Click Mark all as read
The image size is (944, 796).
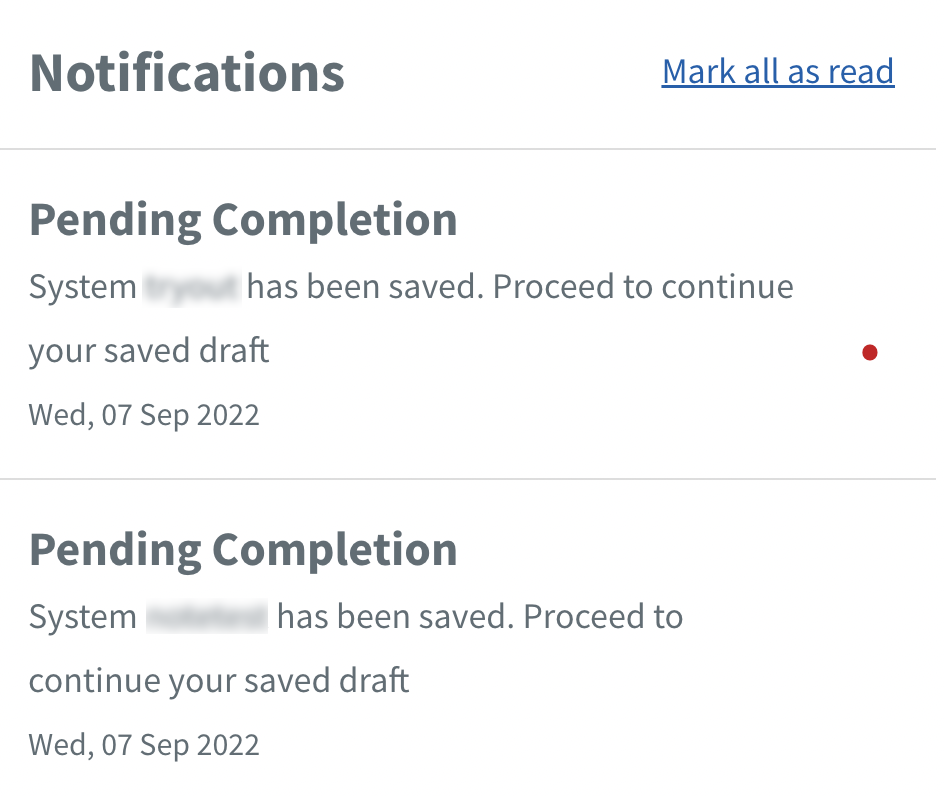coord(778,72)
